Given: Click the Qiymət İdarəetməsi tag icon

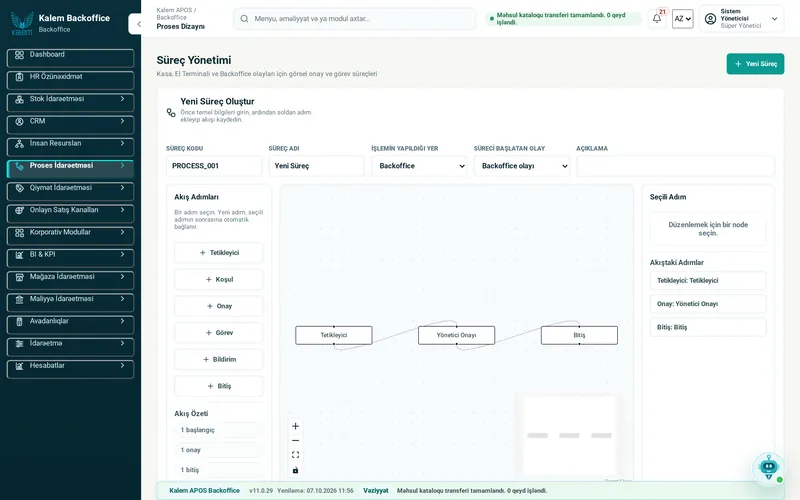Looking at the screenshot, I should [x=19, y=188].
